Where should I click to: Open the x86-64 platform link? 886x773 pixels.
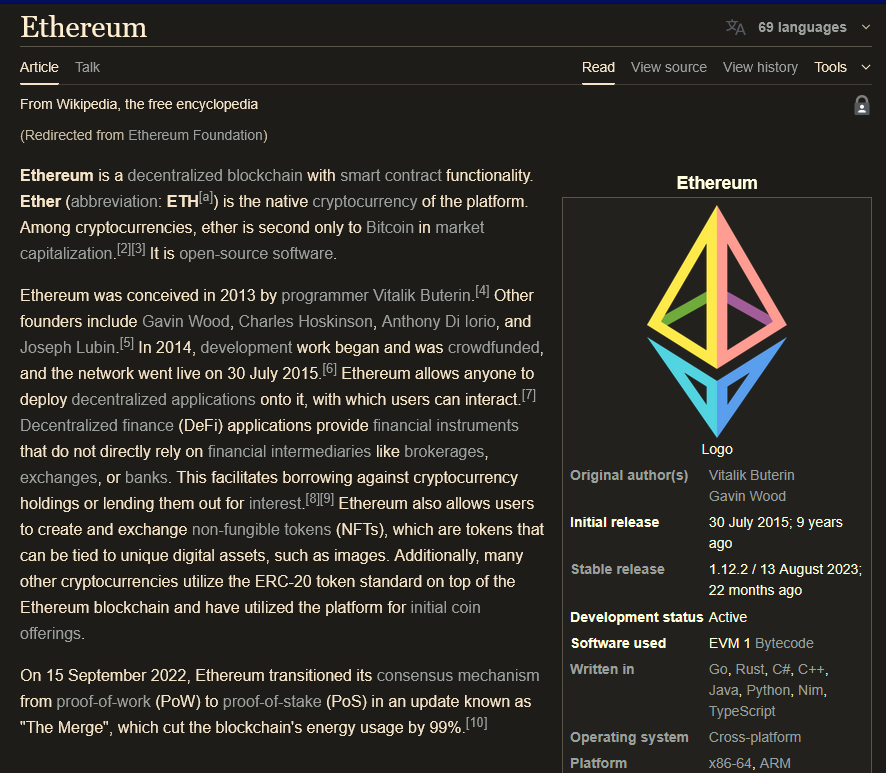(730, 763)
